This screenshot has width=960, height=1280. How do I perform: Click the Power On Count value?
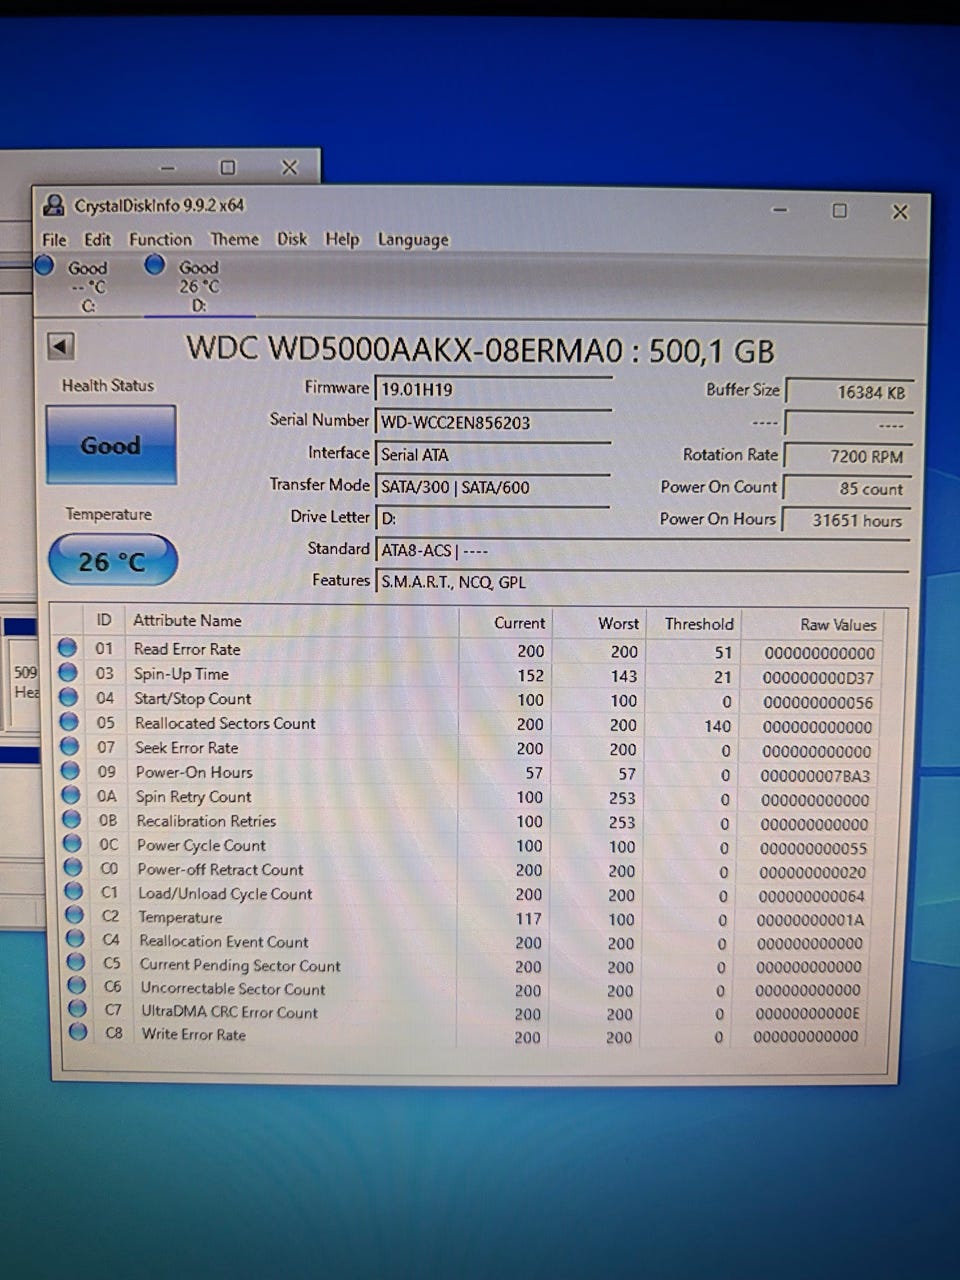(849, 489)
